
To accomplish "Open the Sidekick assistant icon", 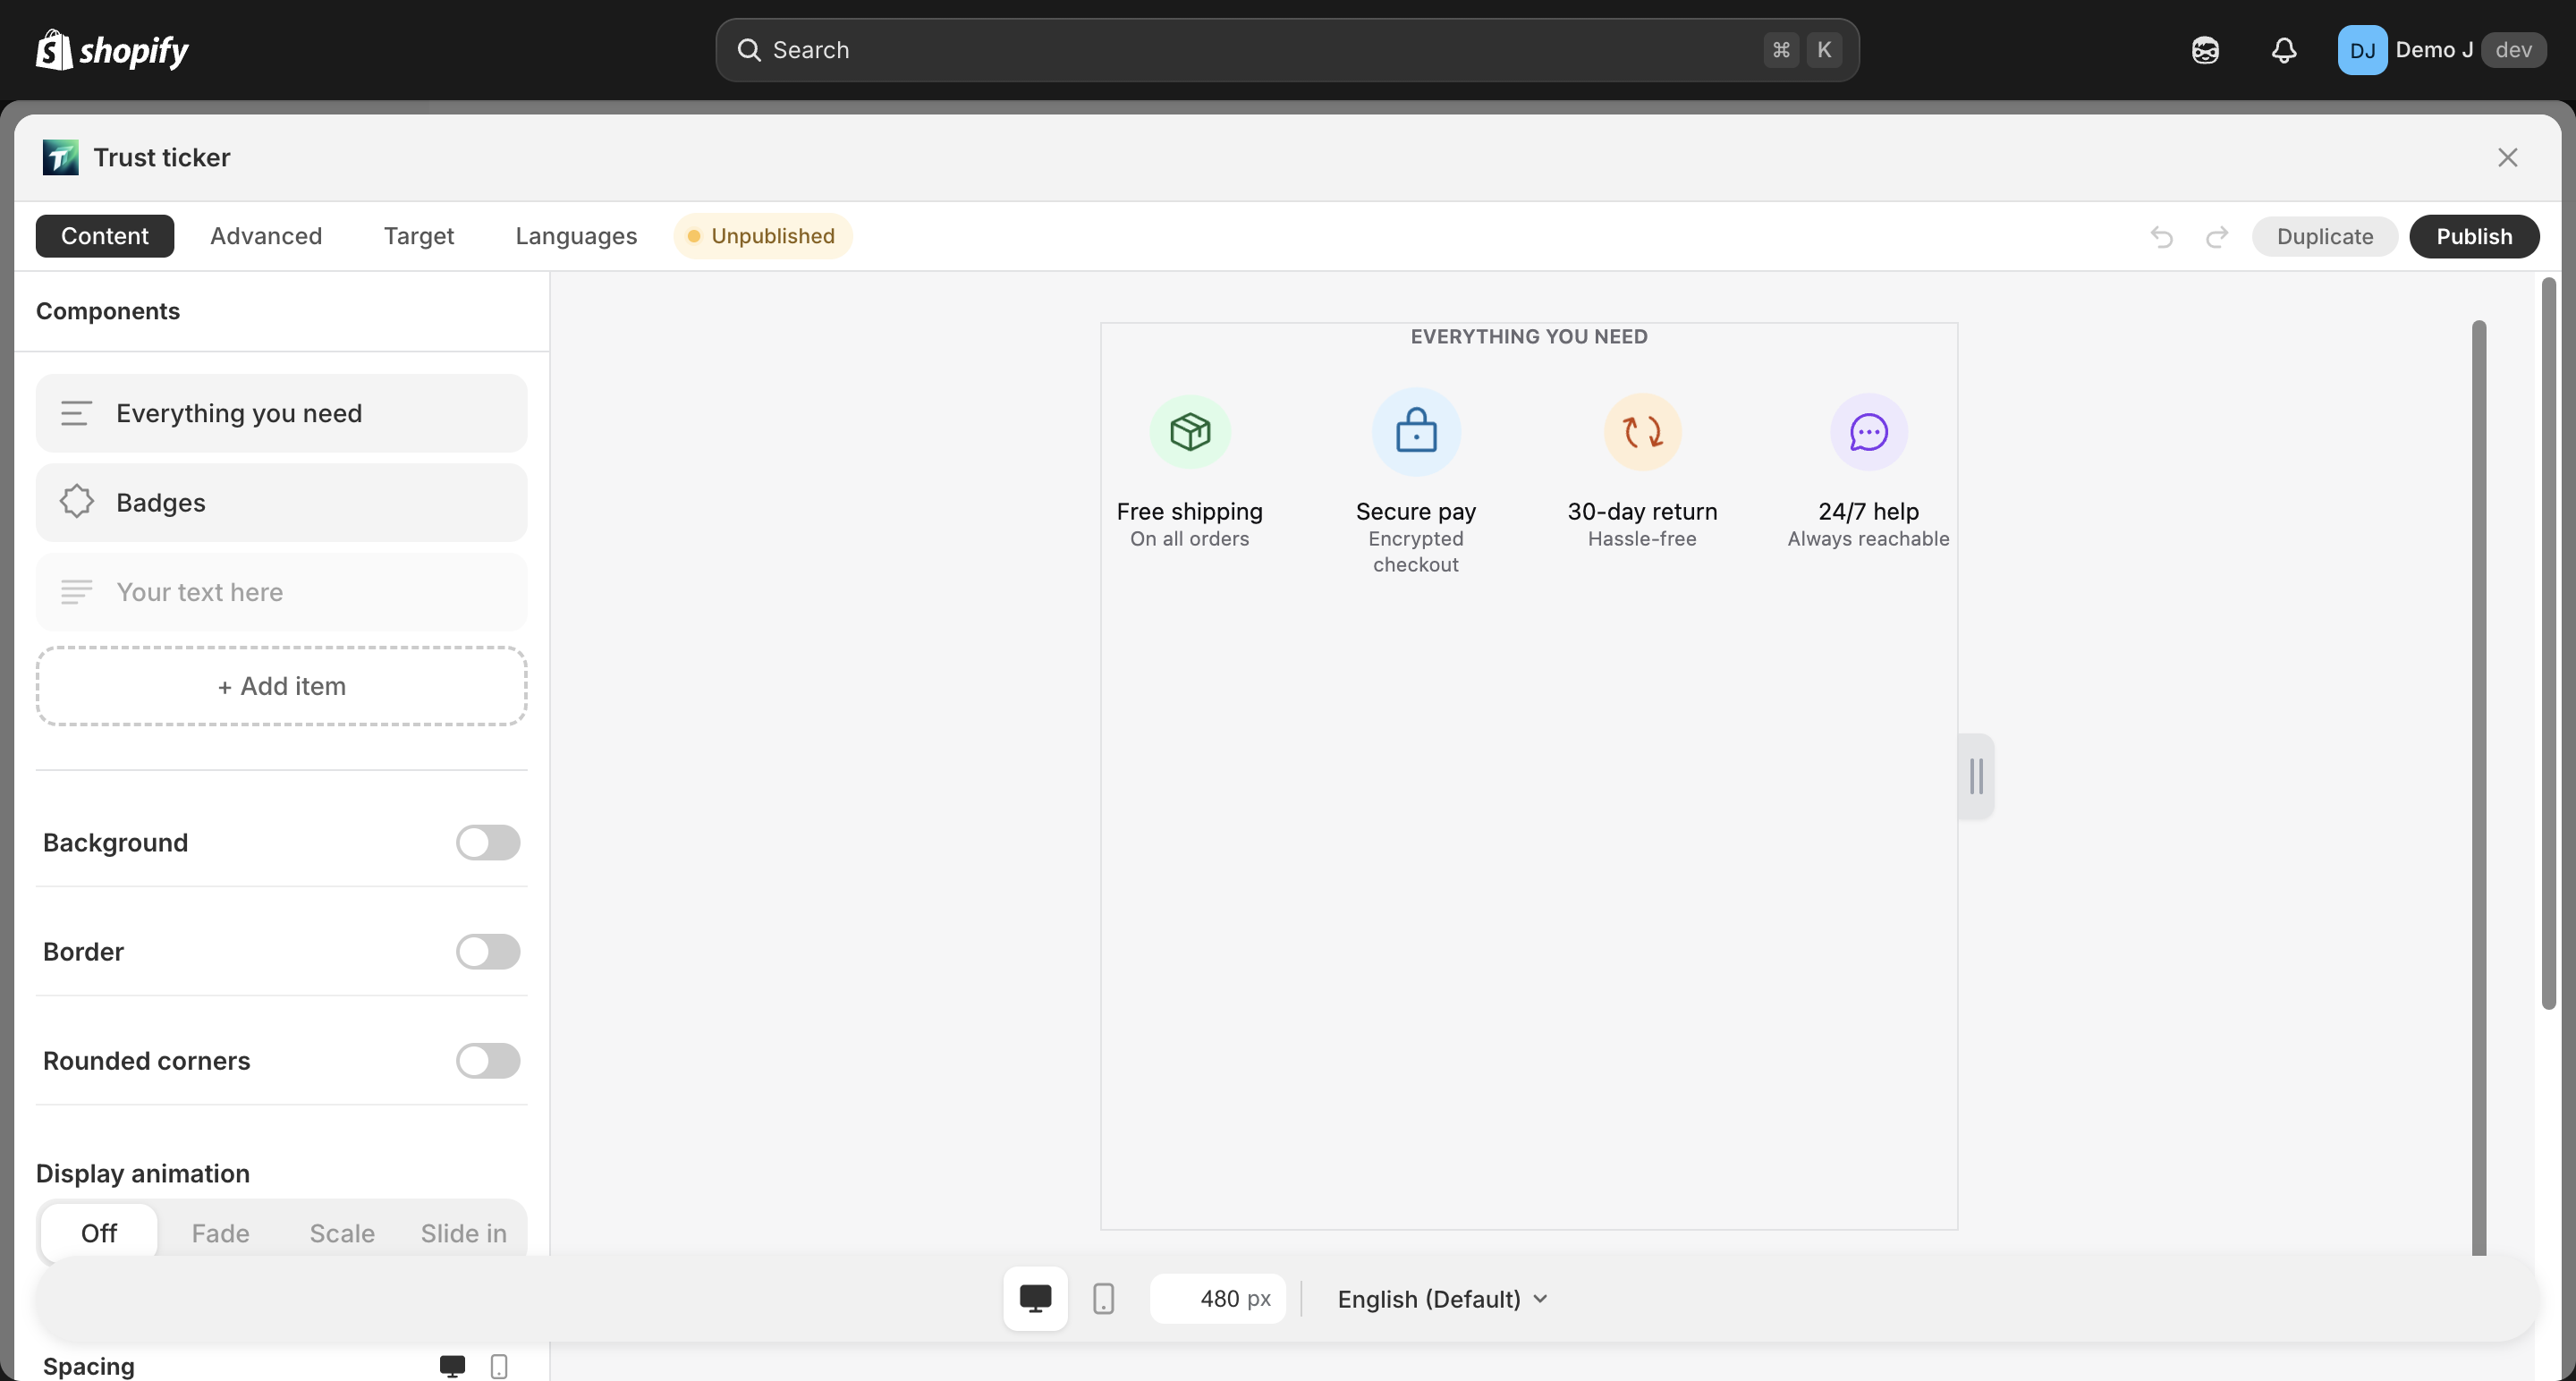I will point(2205,50).
